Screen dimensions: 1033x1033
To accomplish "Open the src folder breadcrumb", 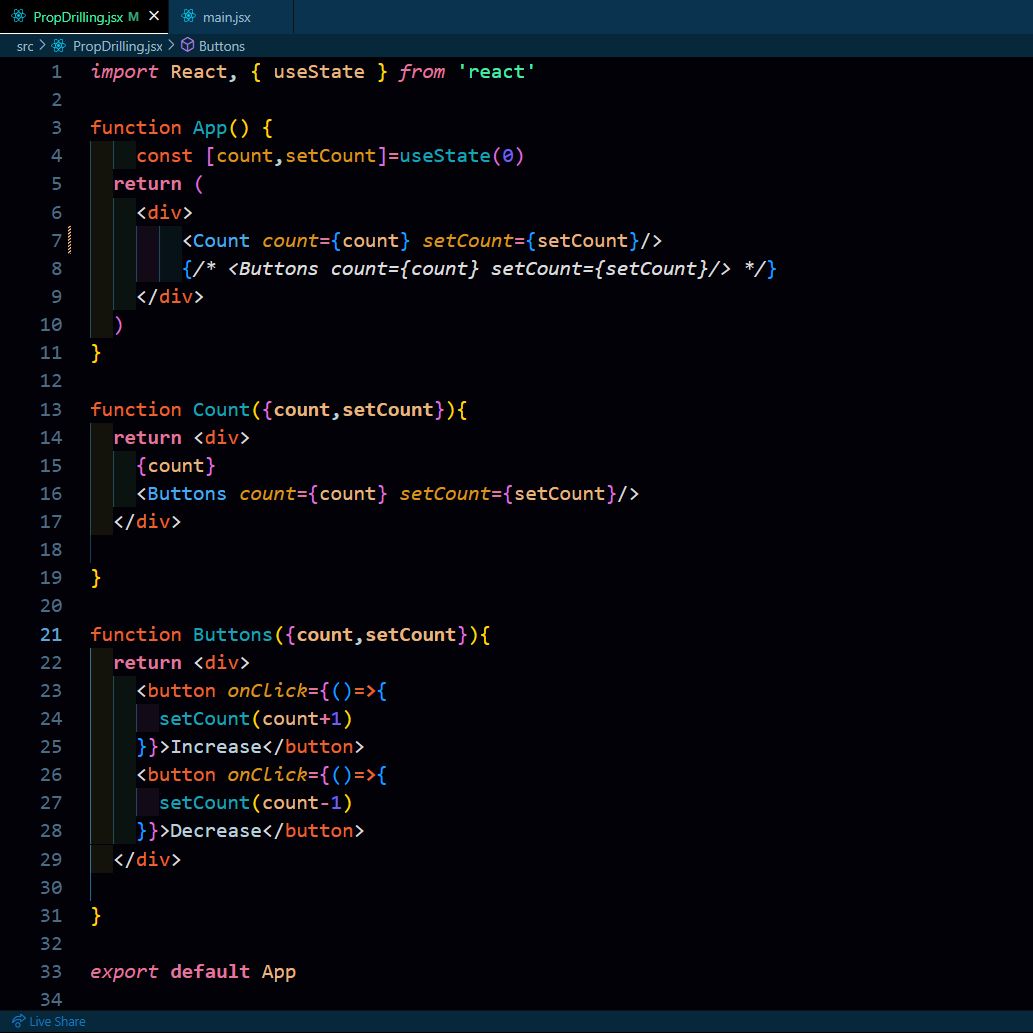I will point(25,46).
